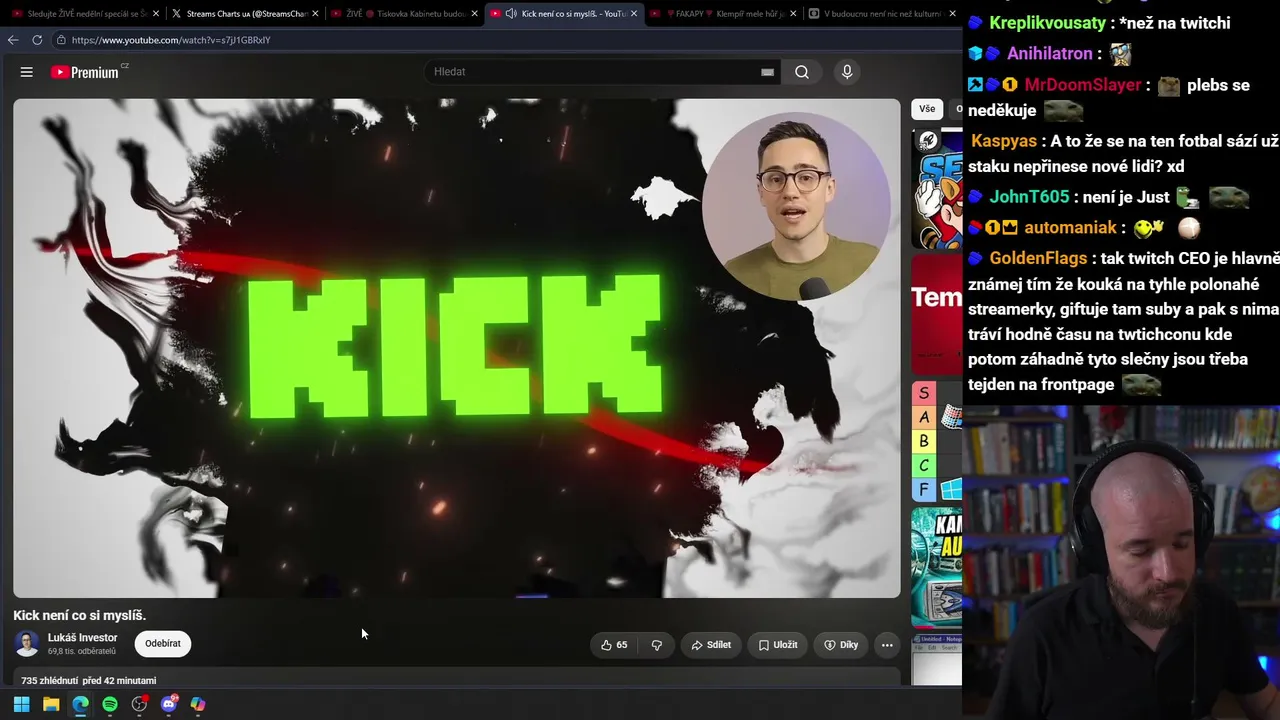This screenshot has height=720, width=1280.
Task: Open the 'KA AU' recommended video thumbnail
Action: tap(937, 567)
